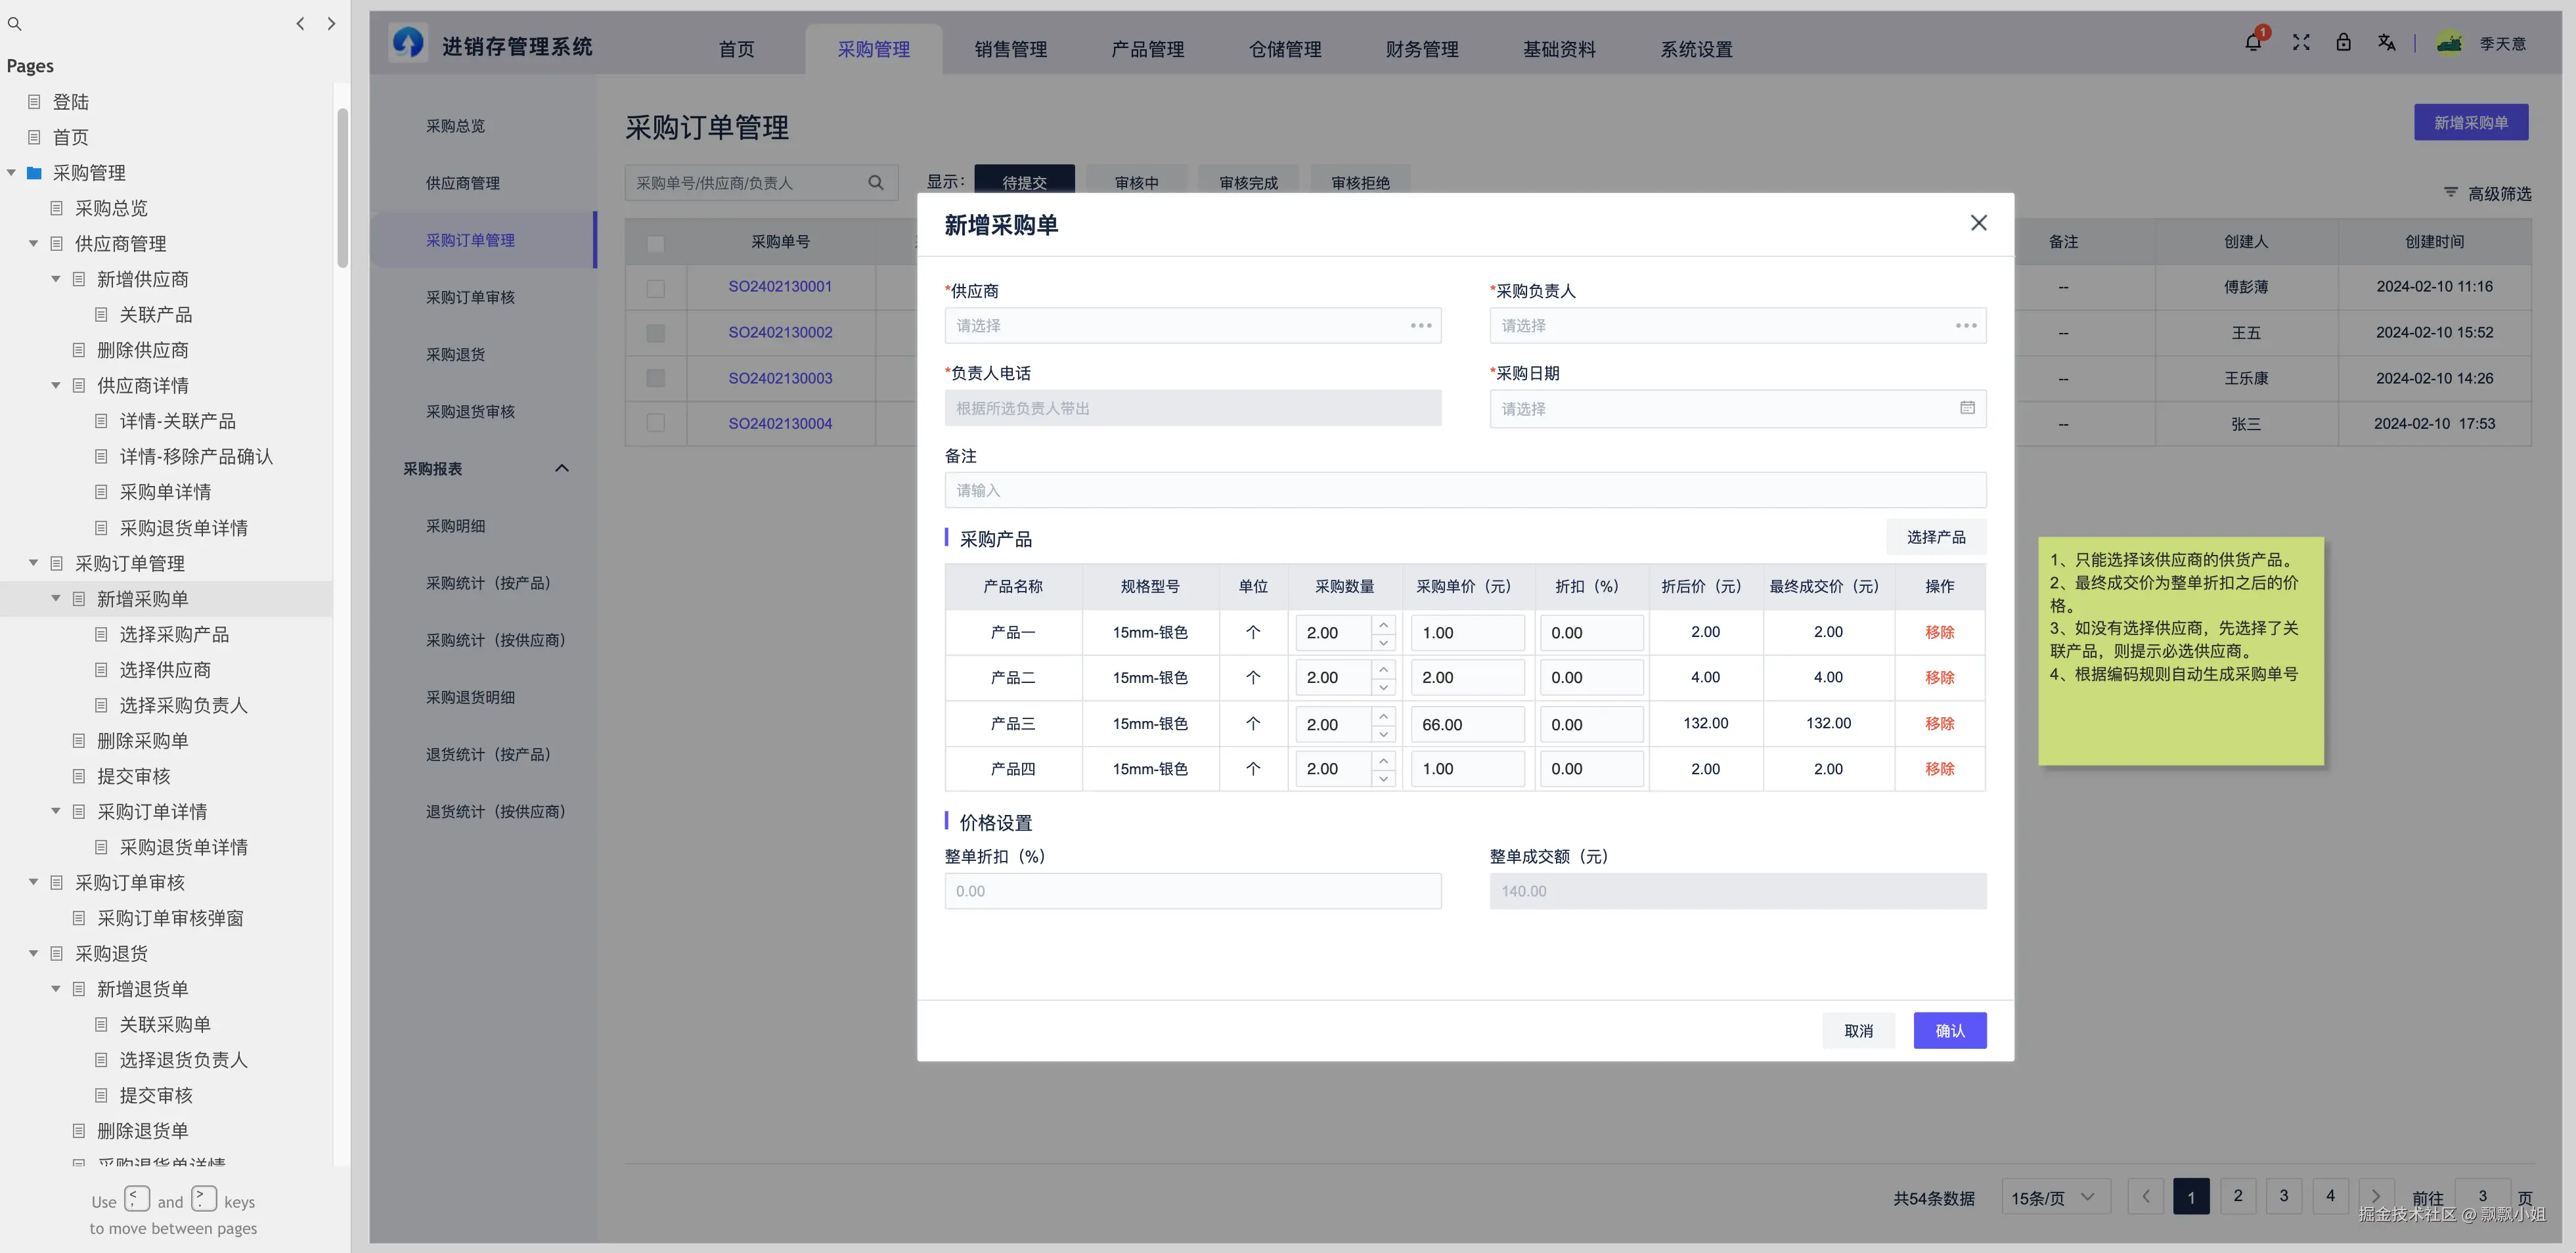Image resolution: width=2576 pixels, height=1253 pixels.
Task: Open the calendar icon for 采购日期
Action: [1968, 408]
